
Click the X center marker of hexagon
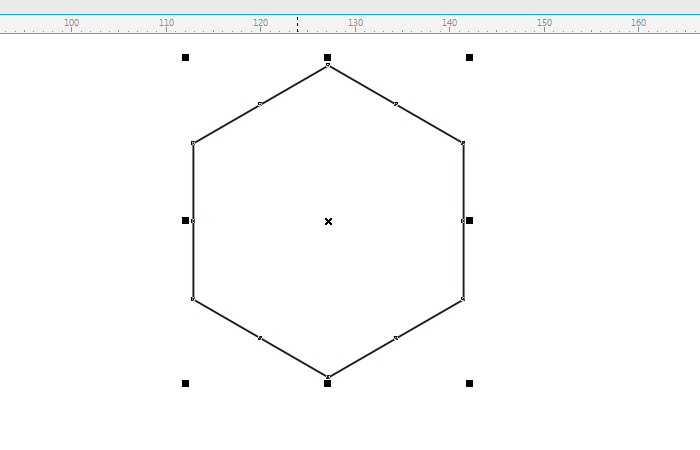coord(329,221)
